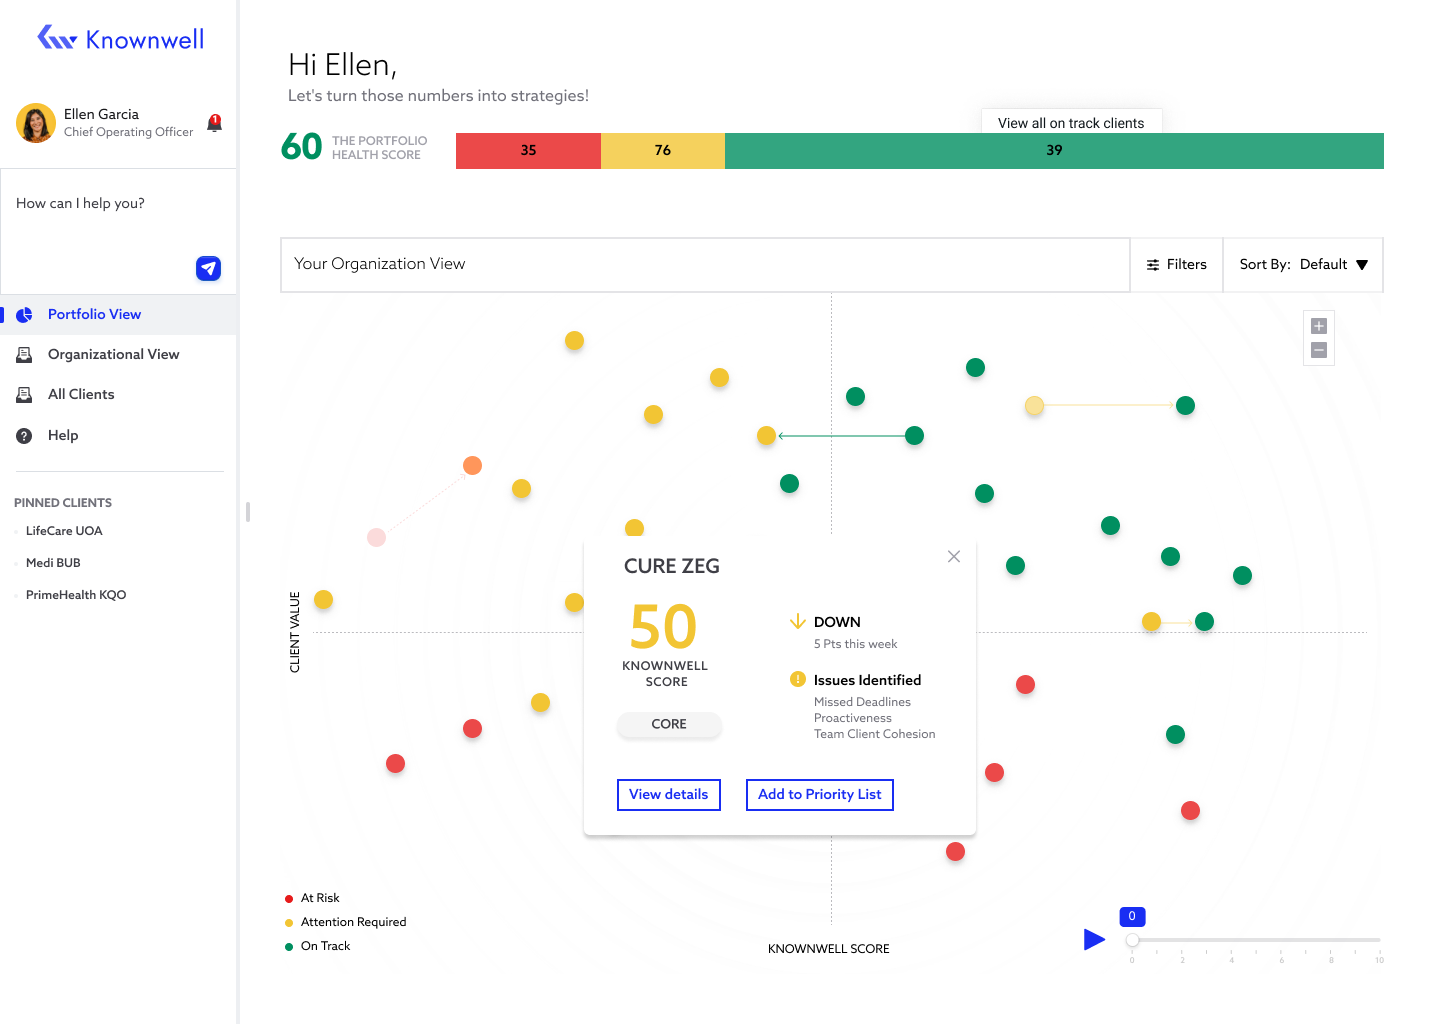Click the CORE tag pill
Image resolution: width=1440 pixels, height=1025 pixels.
point(669,724)
